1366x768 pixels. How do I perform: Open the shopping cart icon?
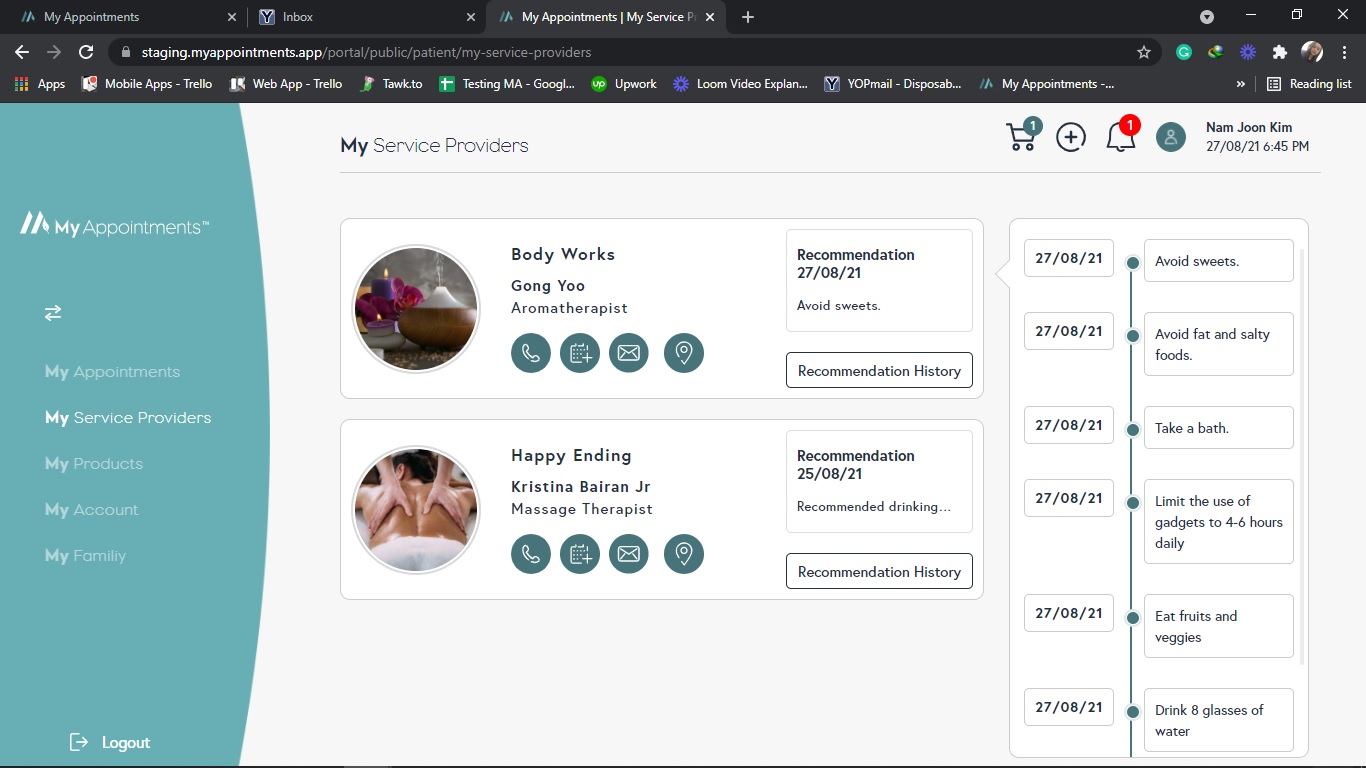1021,137
